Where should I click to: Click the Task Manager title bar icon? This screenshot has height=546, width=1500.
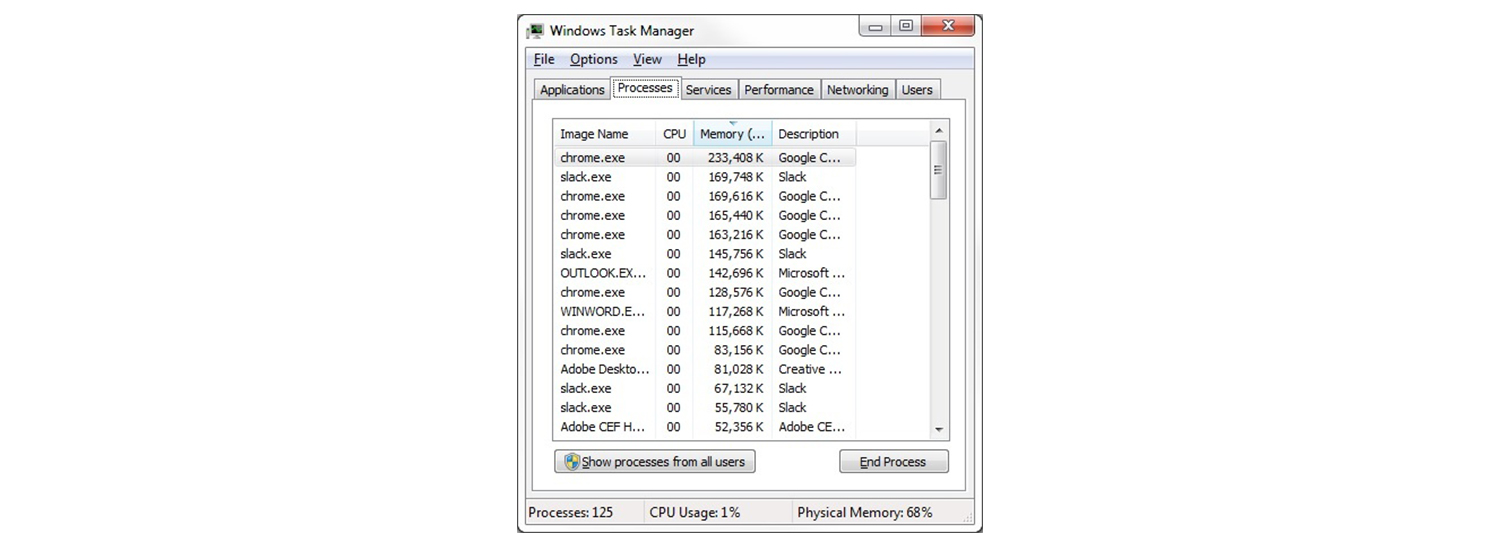tap(535, 30)
